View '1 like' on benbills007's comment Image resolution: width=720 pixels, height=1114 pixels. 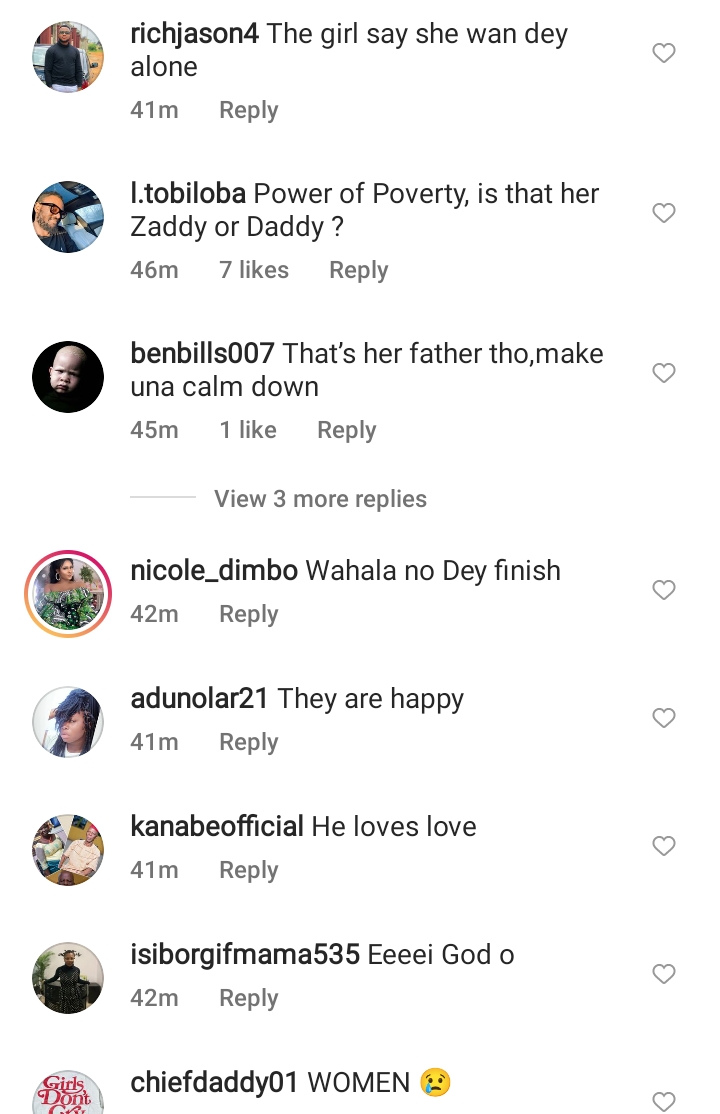(x=248, y=430)
